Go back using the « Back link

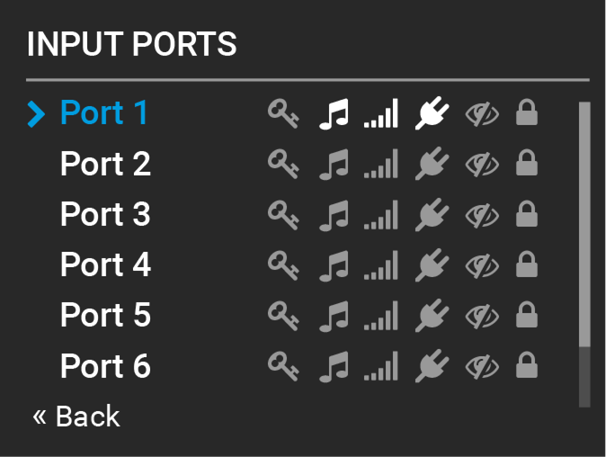click(x=76, y=416)
